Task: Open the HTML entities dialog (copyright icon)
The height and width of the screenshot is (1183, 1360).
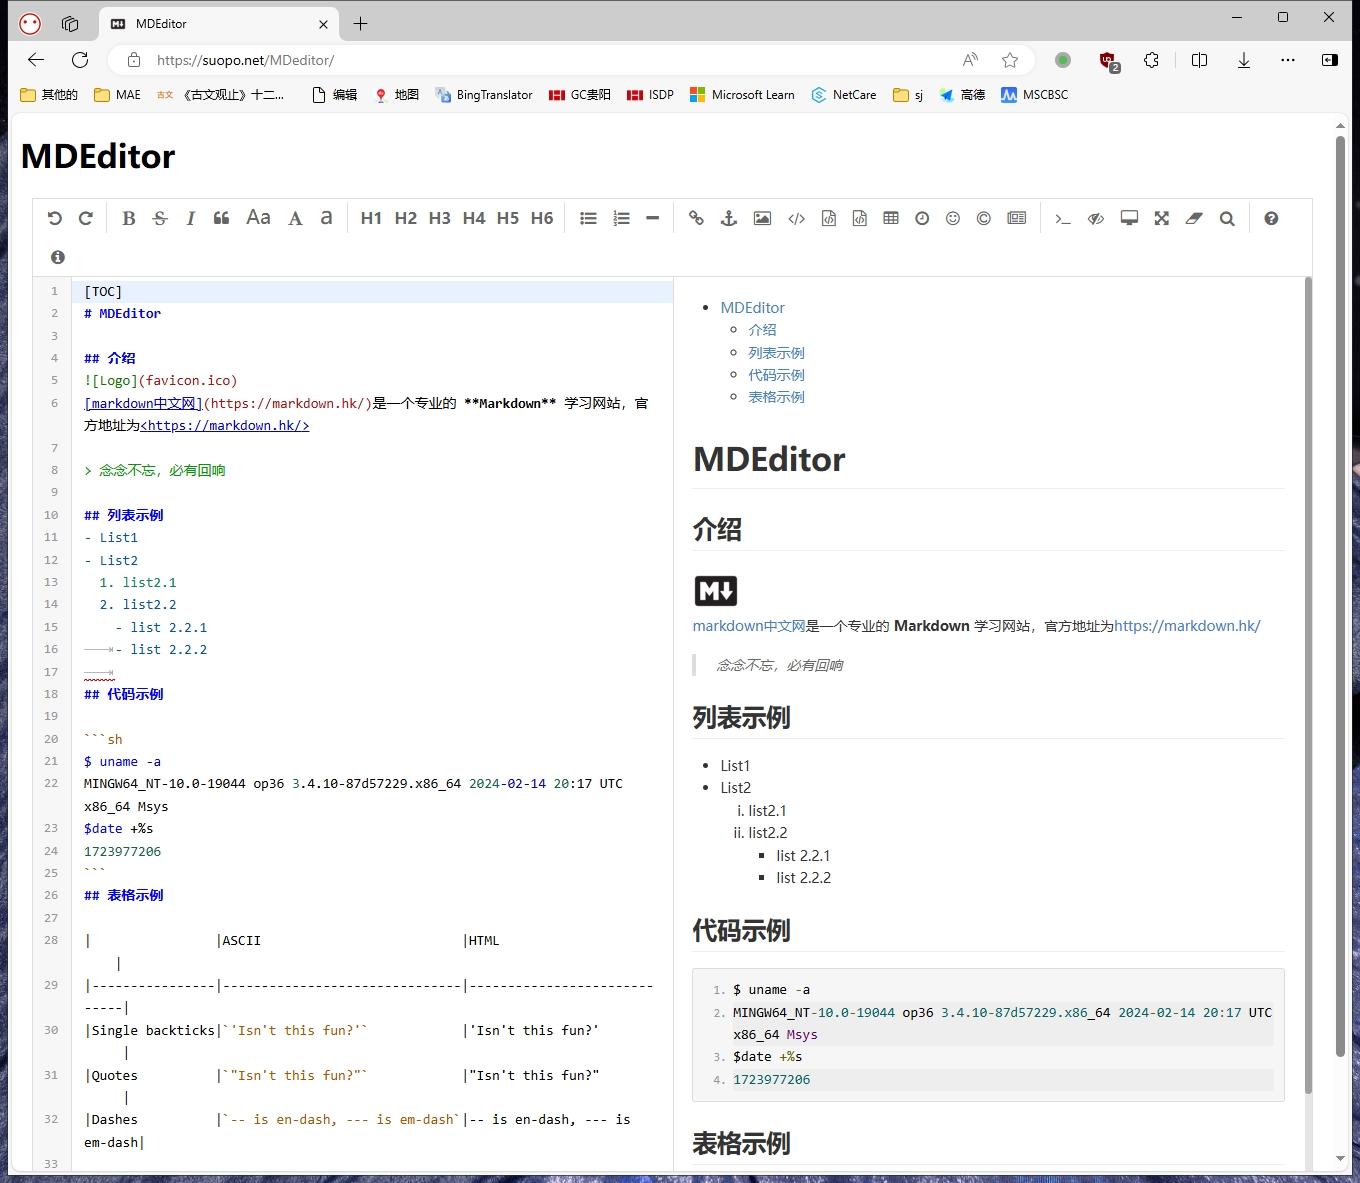Action: point(984,218)
